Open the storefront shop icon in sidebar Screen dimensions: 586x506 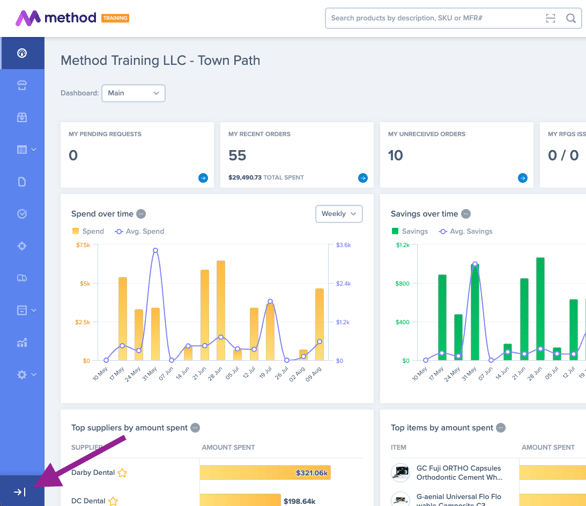22,85
